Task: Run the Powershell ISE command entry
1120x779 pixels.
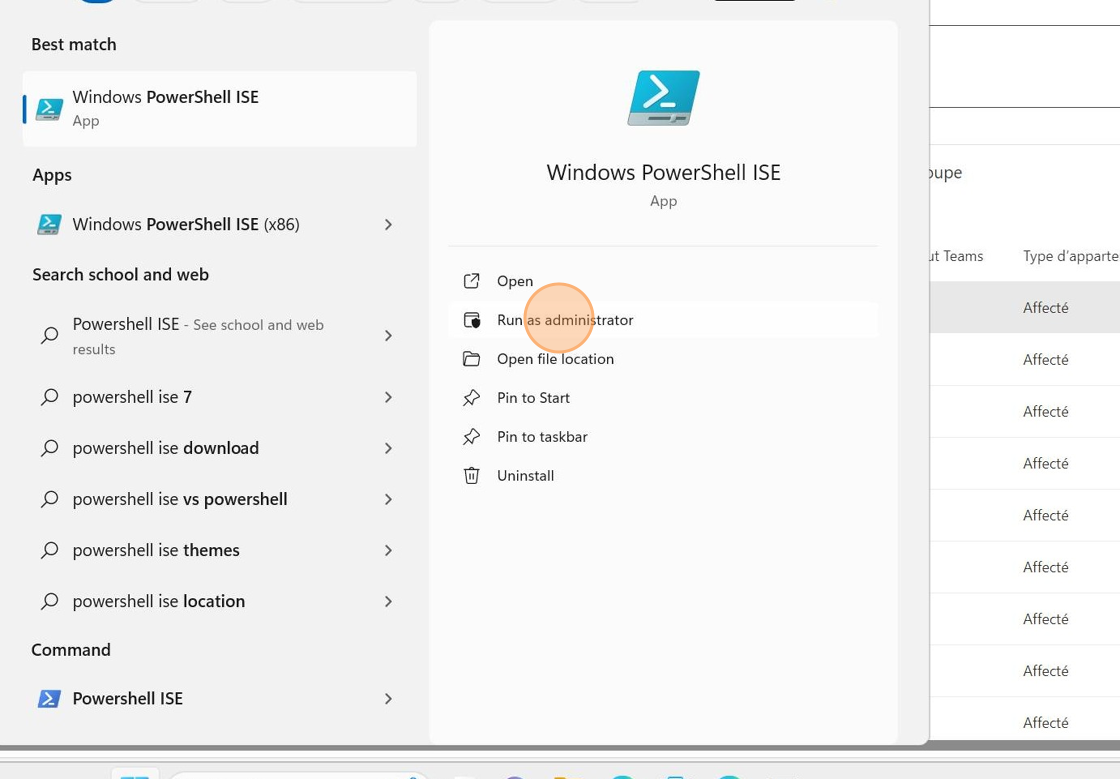Action: click(219, 698)
